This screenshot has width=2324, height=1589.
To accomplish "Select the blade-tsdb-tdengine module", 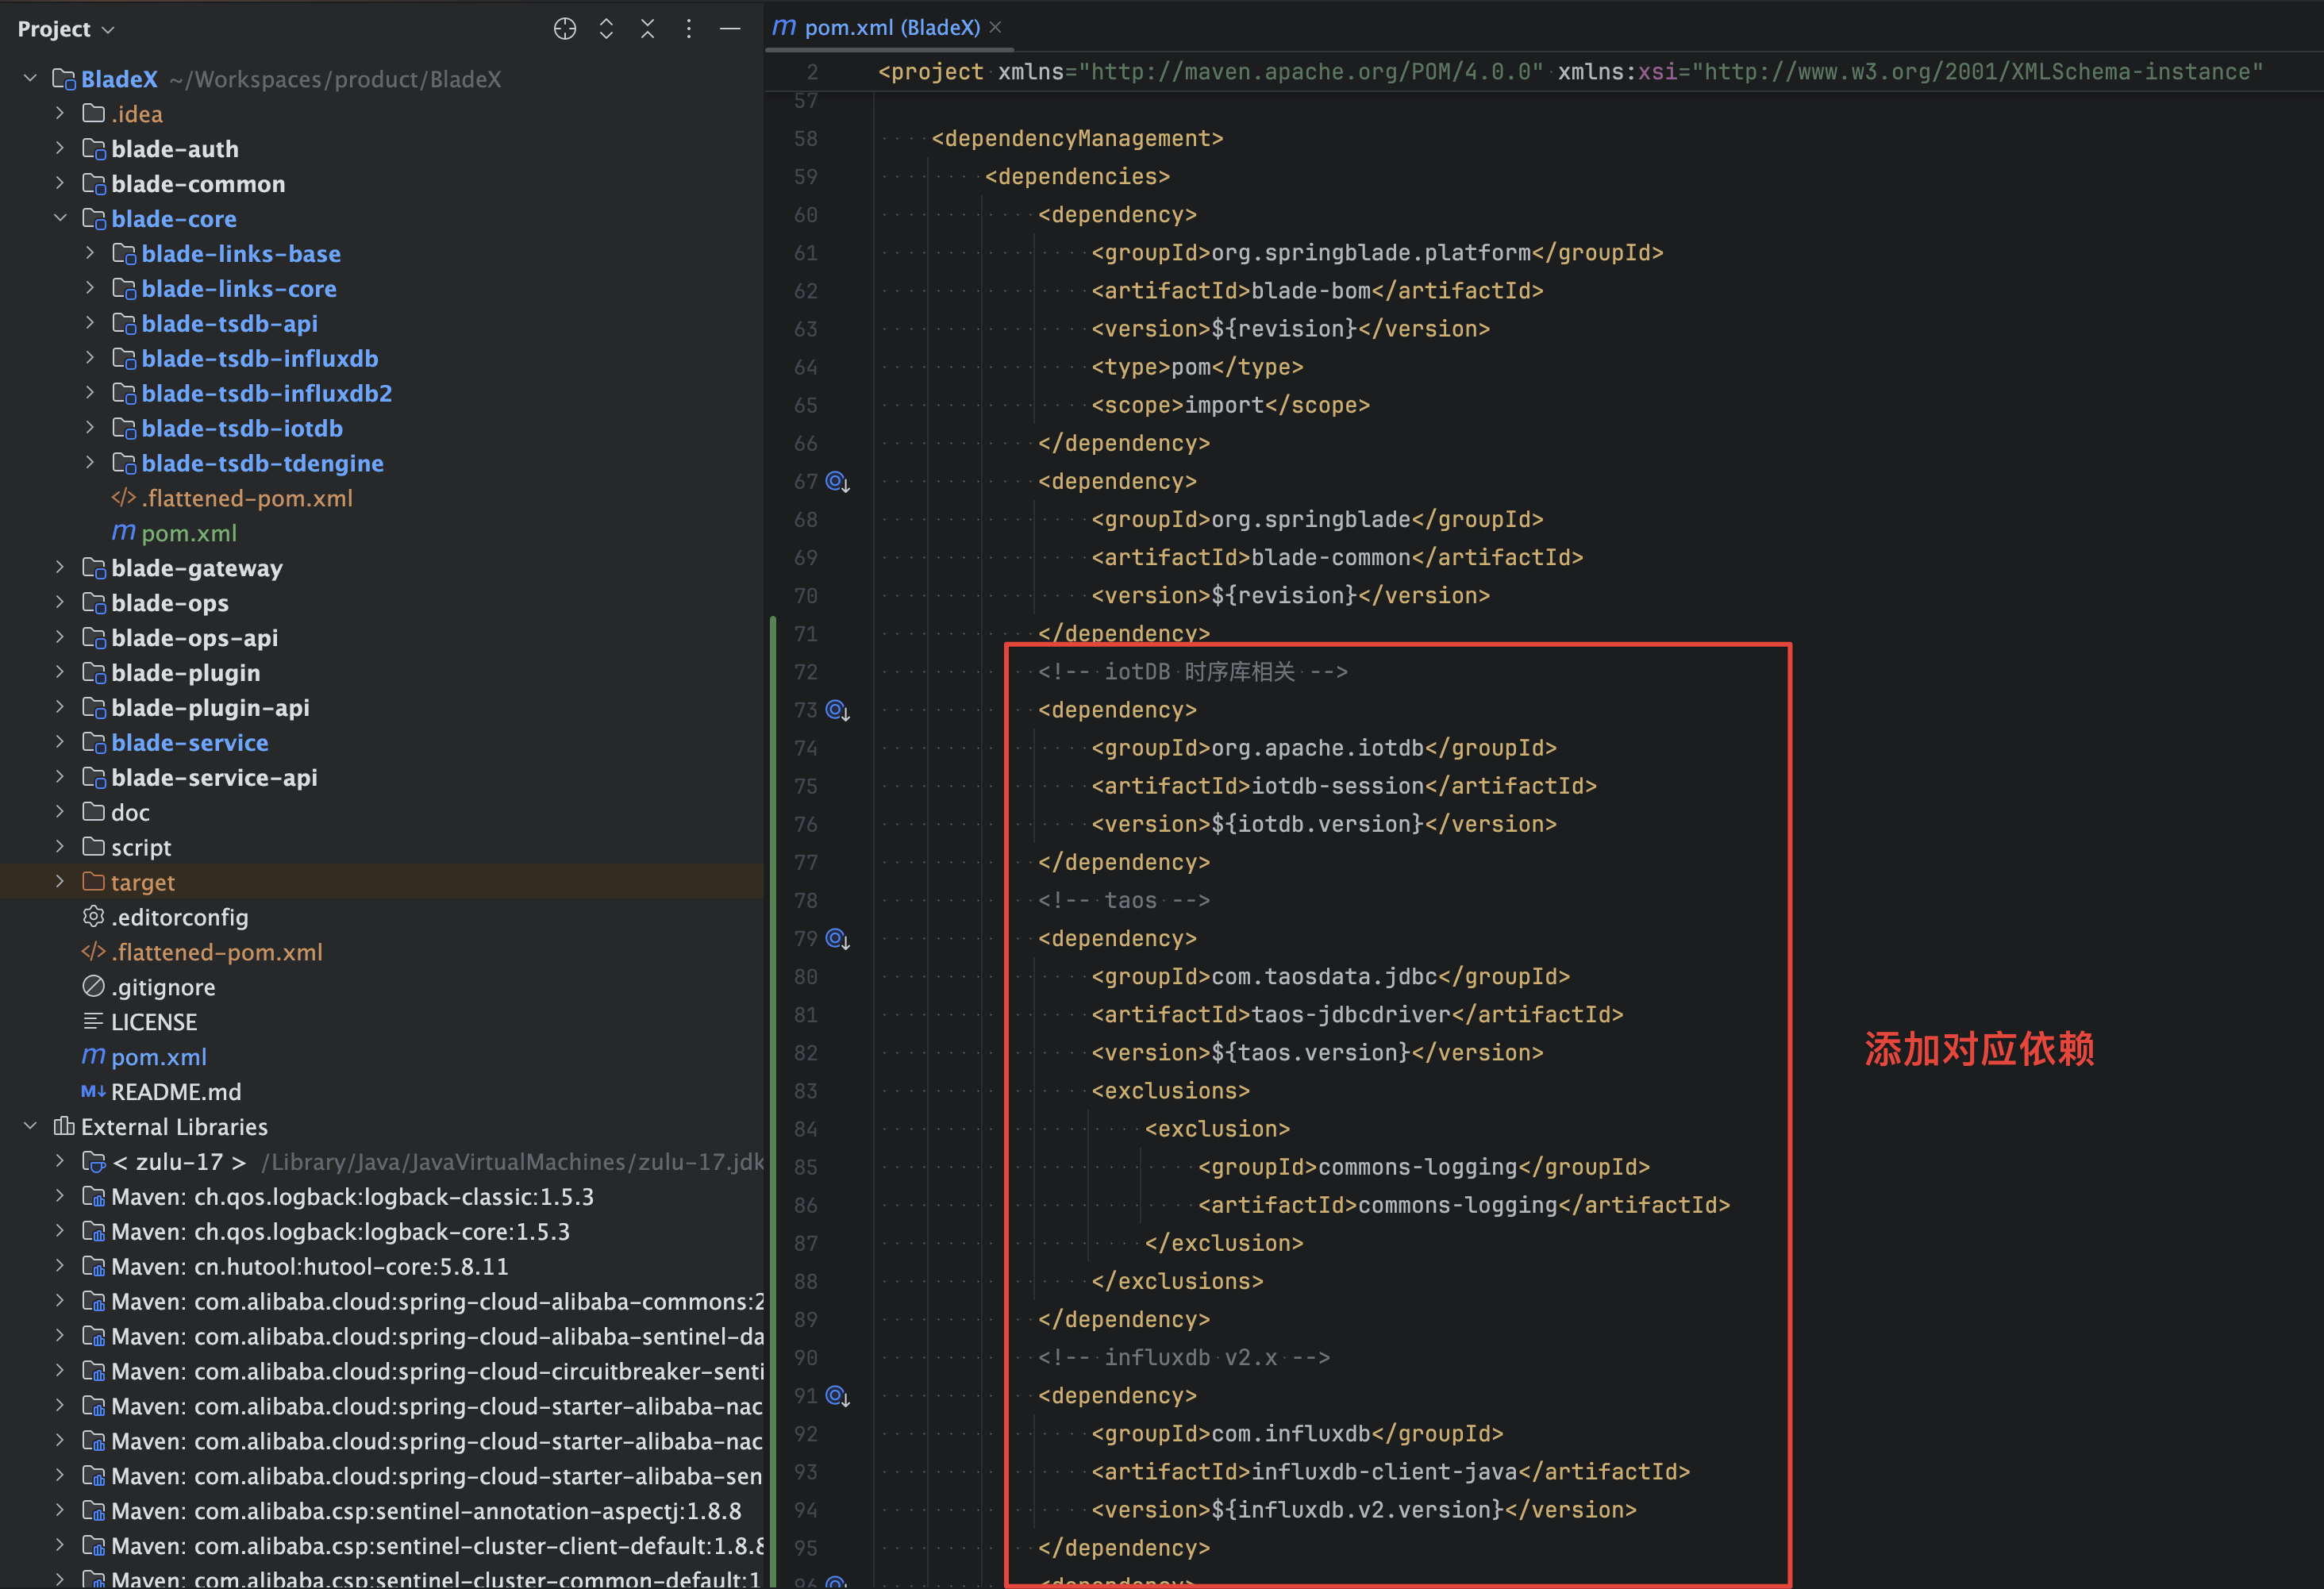I will click(x=262, y=463).
